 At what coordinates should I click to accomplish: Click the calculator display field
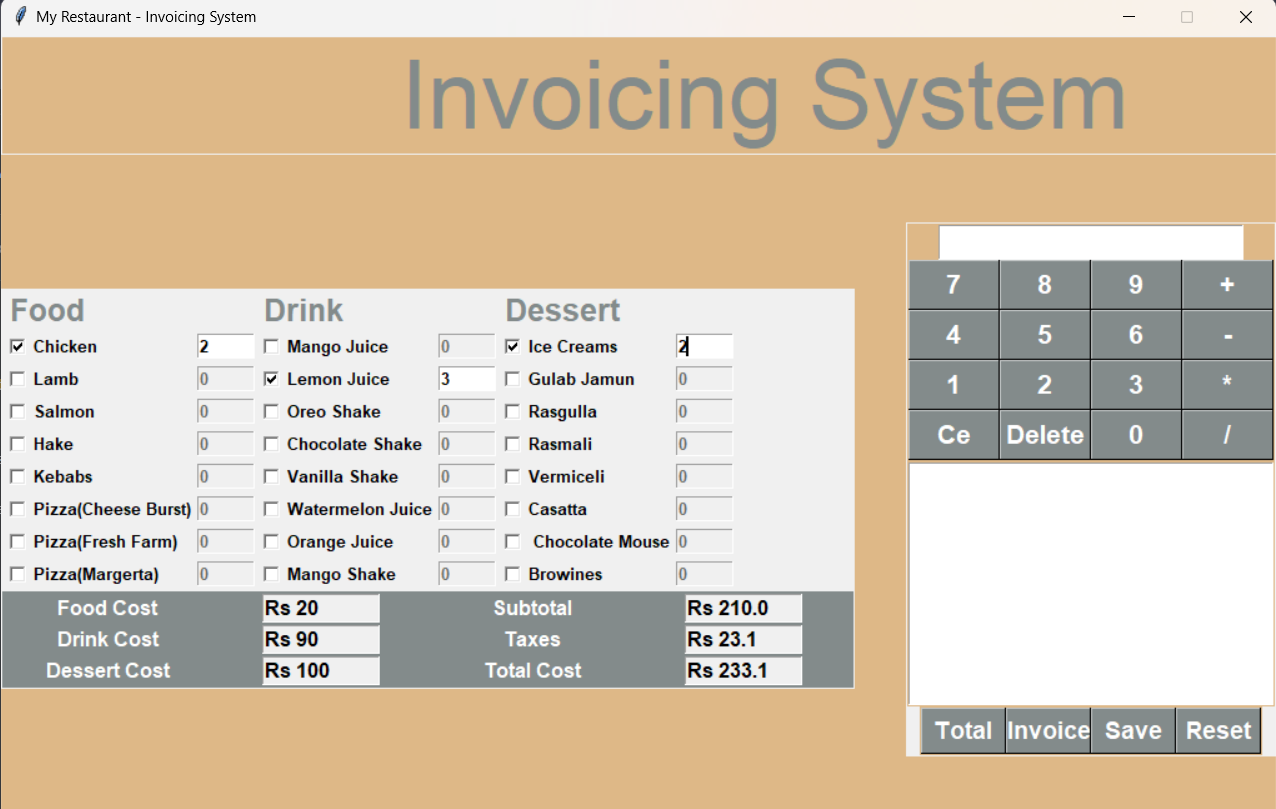(1090, 242)
